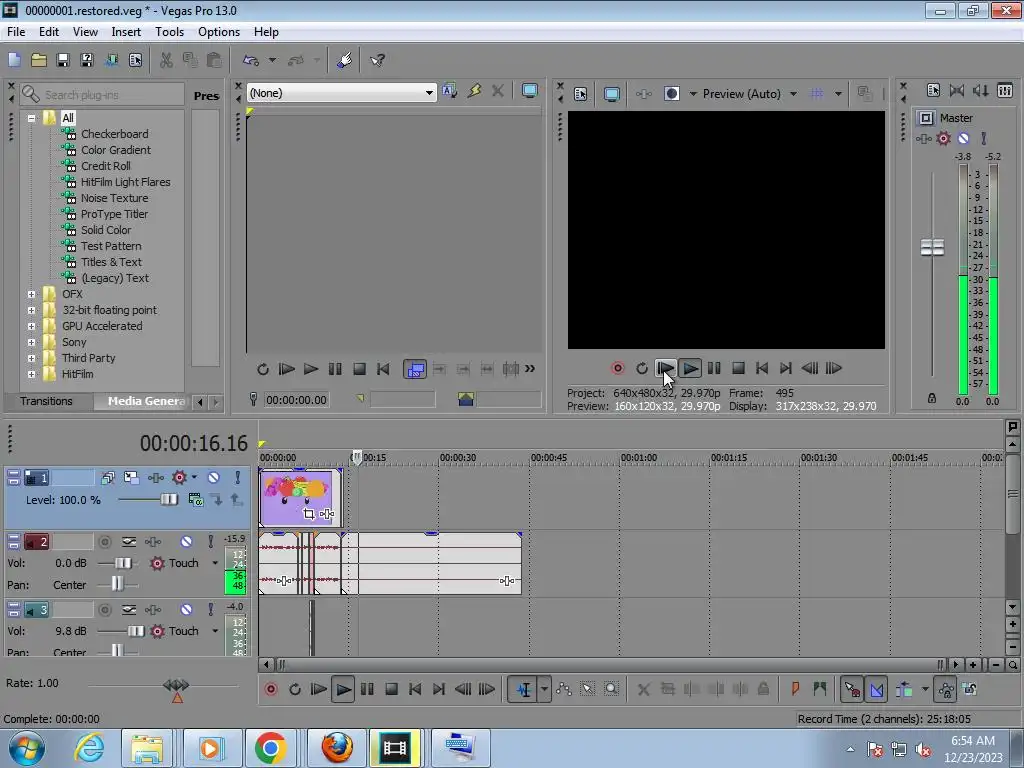Open track 2 Touch automation dropdown
1024x768 pixels.
215,563
